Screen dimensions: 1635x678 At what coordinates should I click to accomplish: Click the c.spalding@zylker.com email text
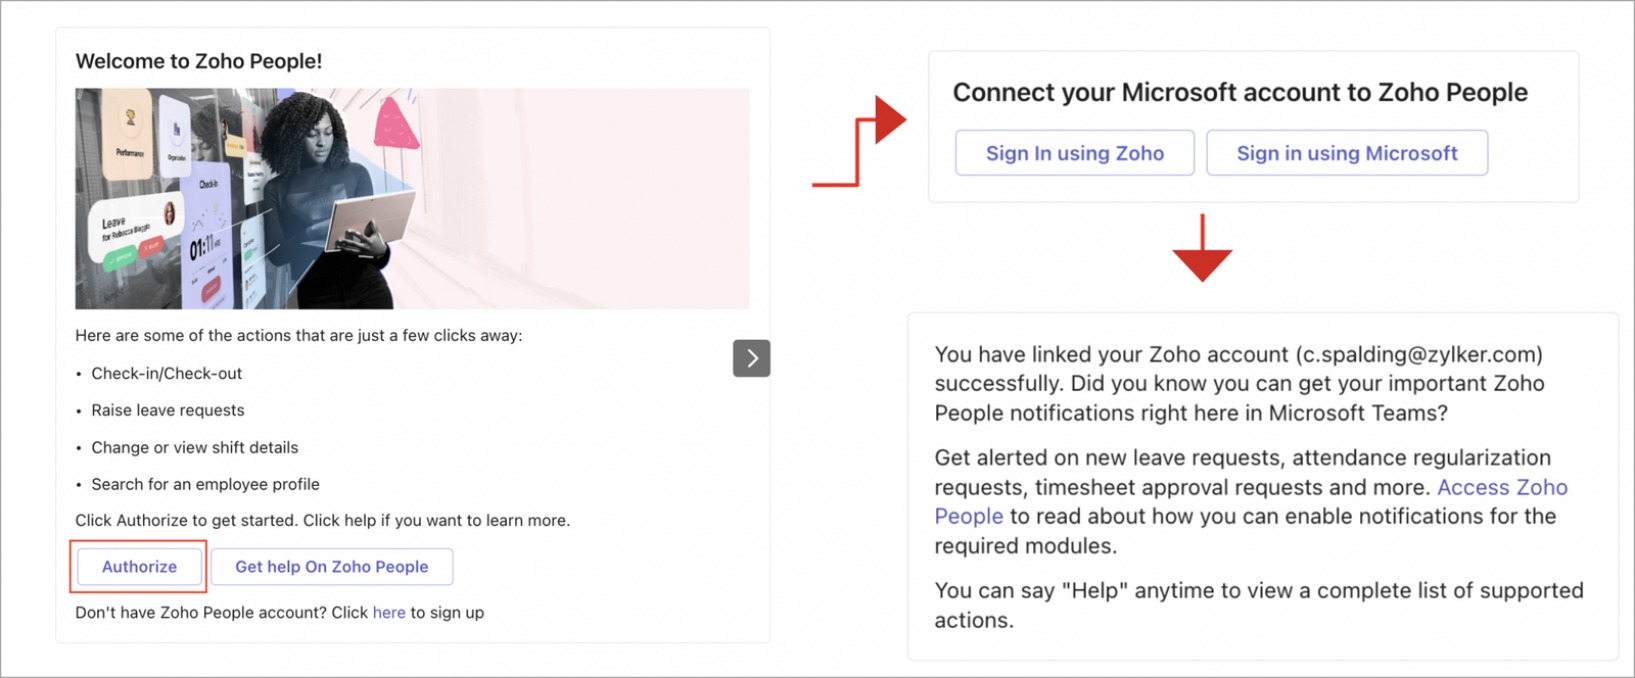point(1418,355)
